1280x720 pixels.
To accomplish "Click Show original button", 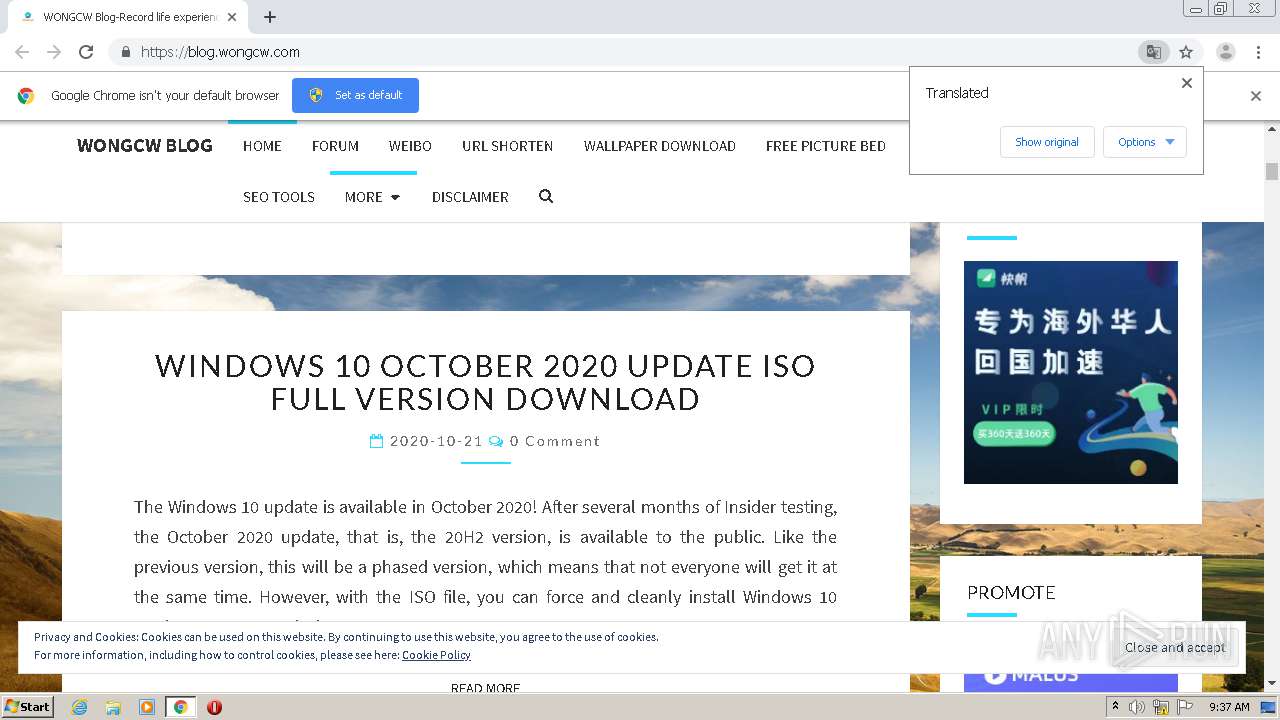I will [1047, 142].
